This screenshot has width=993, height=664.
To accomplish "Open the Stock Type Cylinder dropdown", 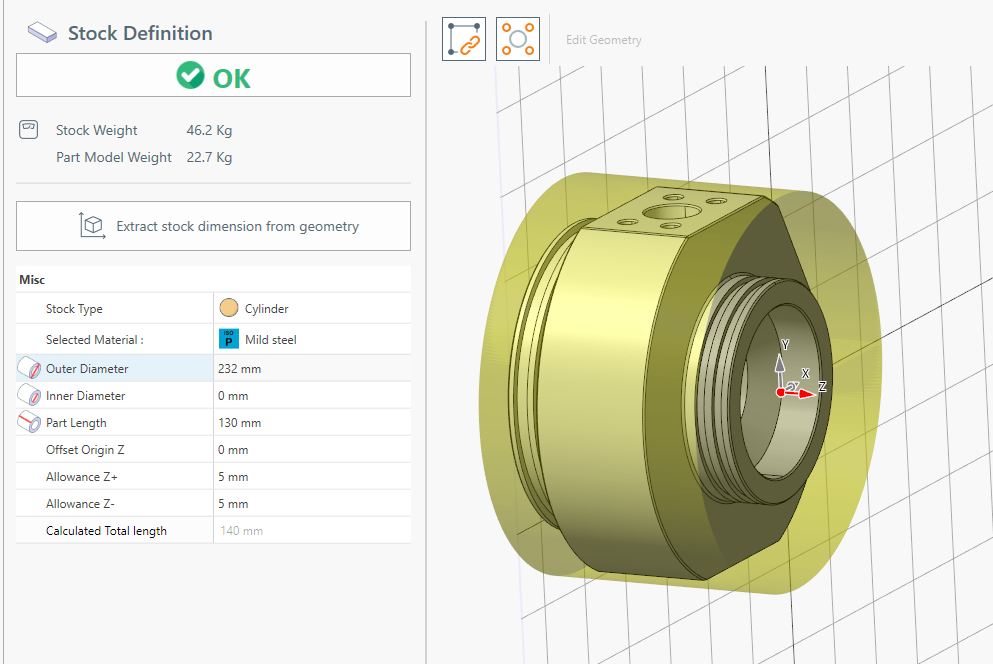I will pos(311,309).
